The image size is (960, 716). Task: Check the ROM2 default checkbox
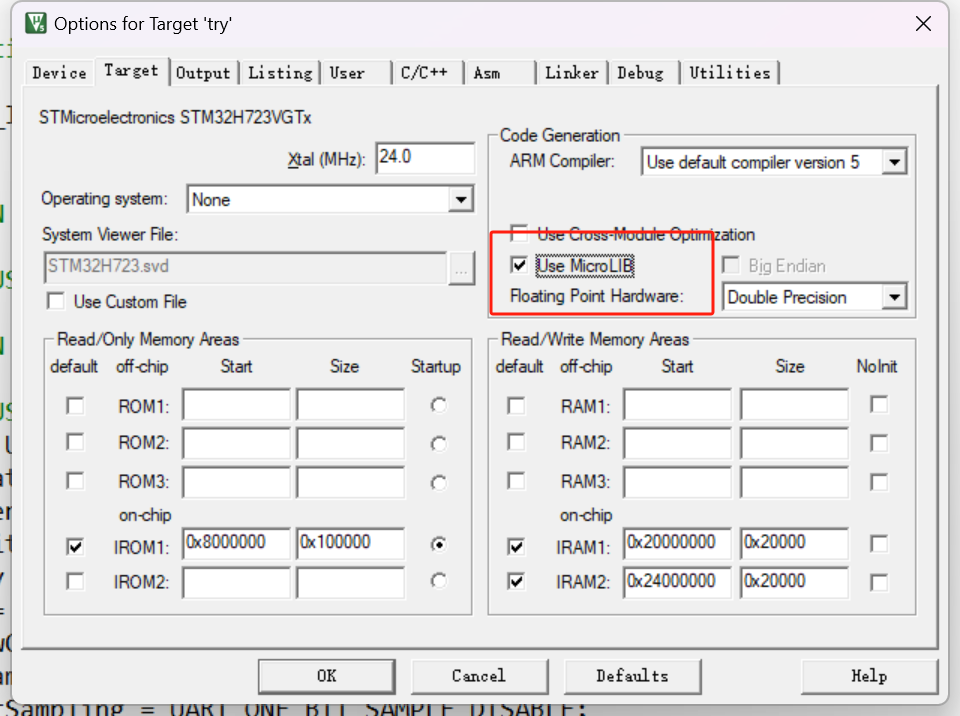(x=75, y=442)
